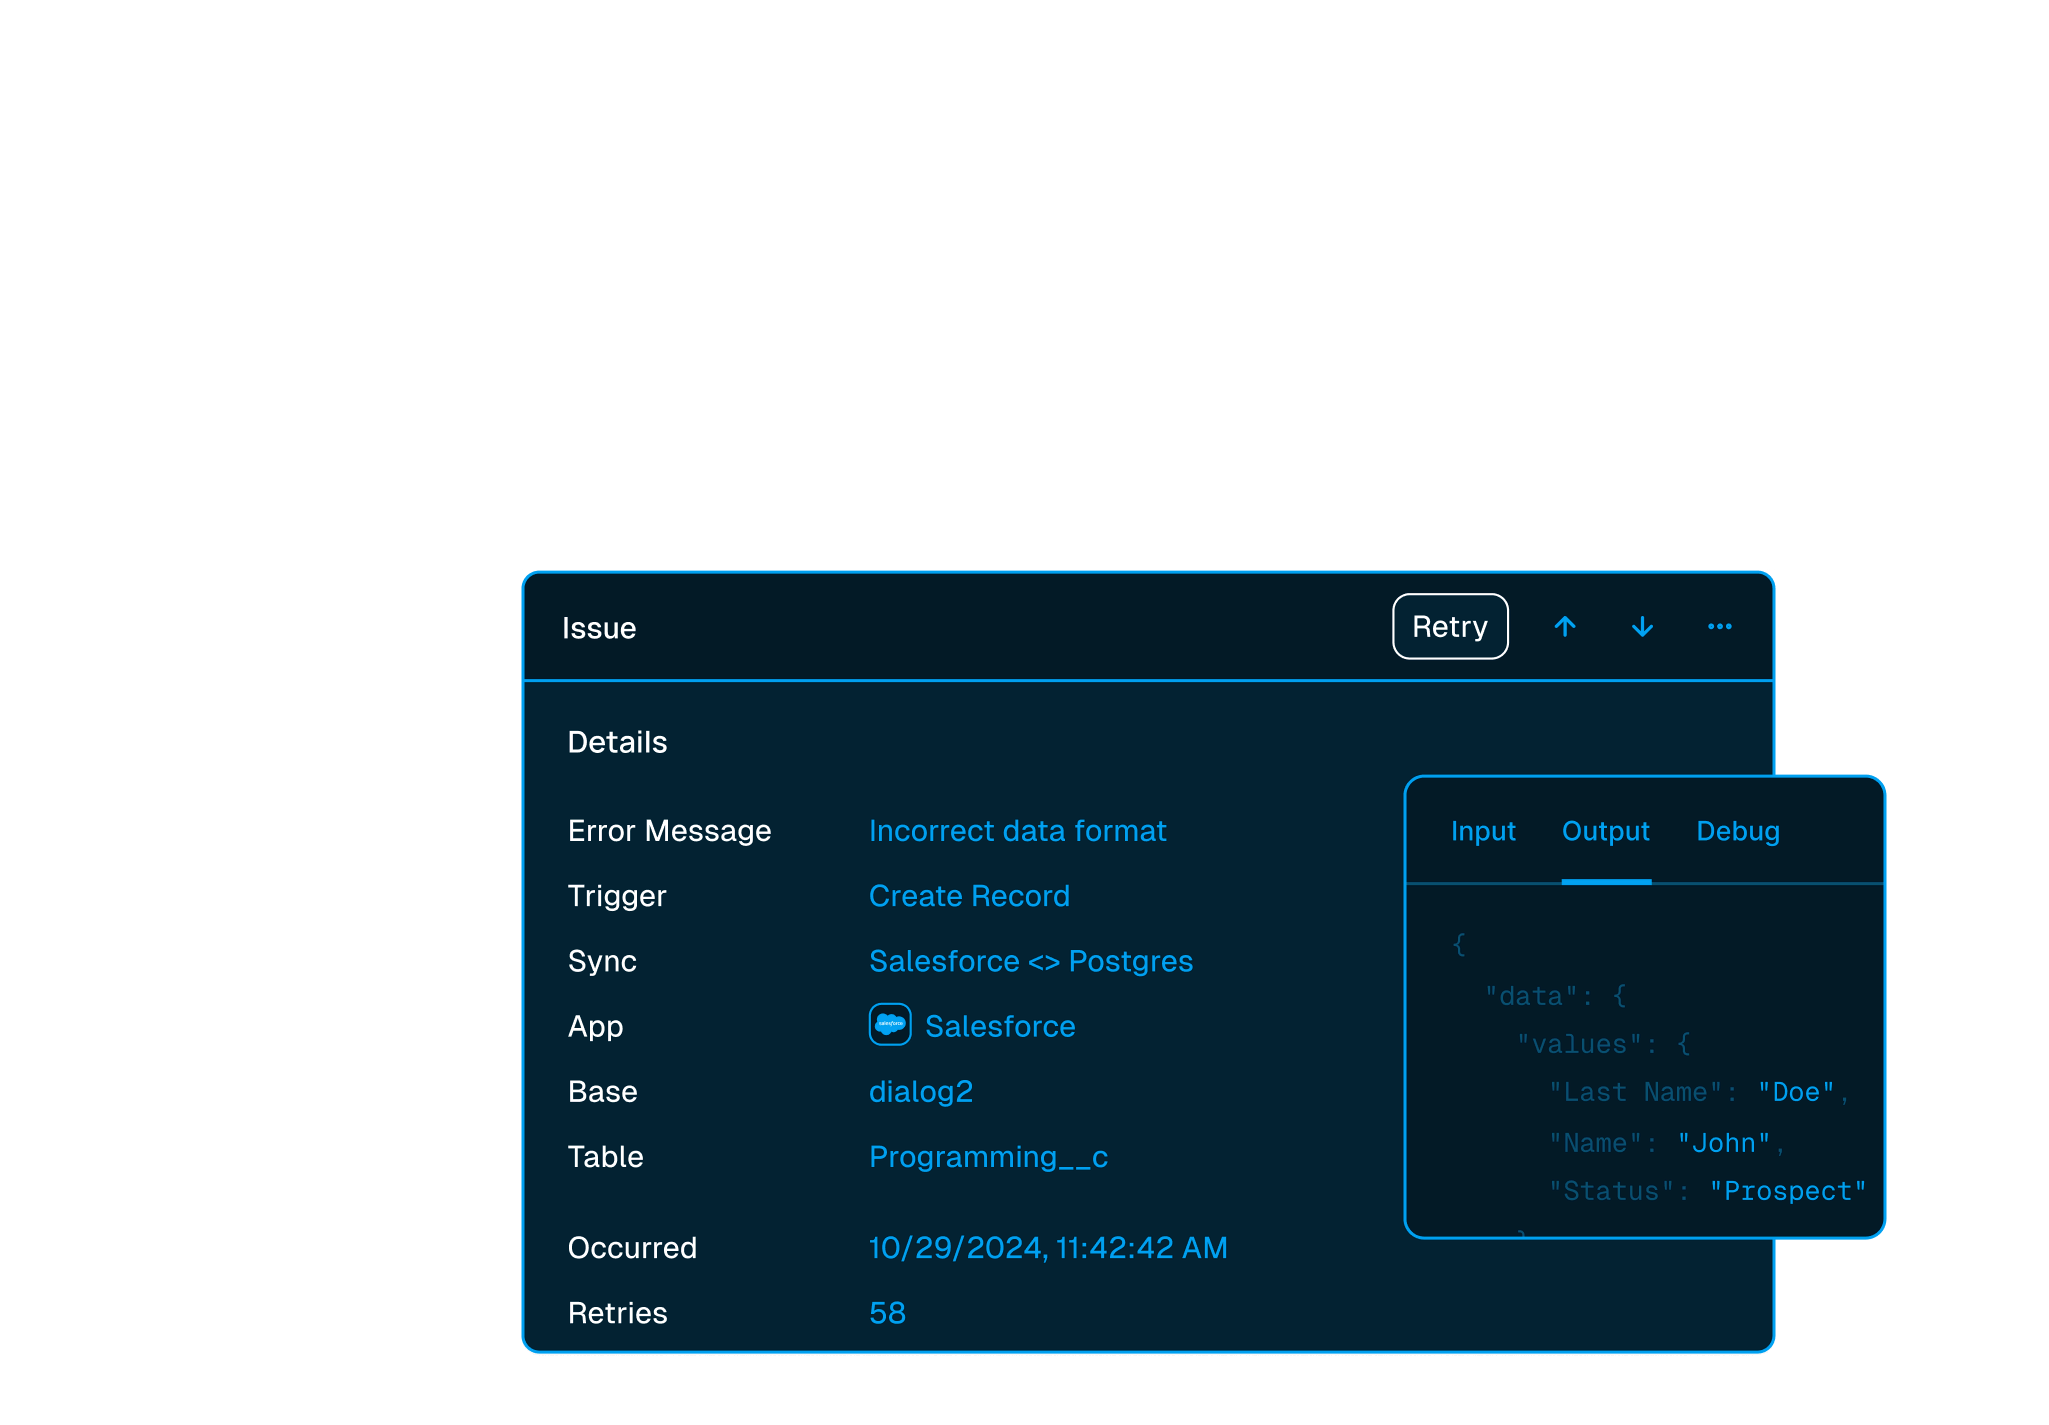Click the Issue panel title
The width and height of the screenshot is (2049, 1425).
[x=599, y=628]
